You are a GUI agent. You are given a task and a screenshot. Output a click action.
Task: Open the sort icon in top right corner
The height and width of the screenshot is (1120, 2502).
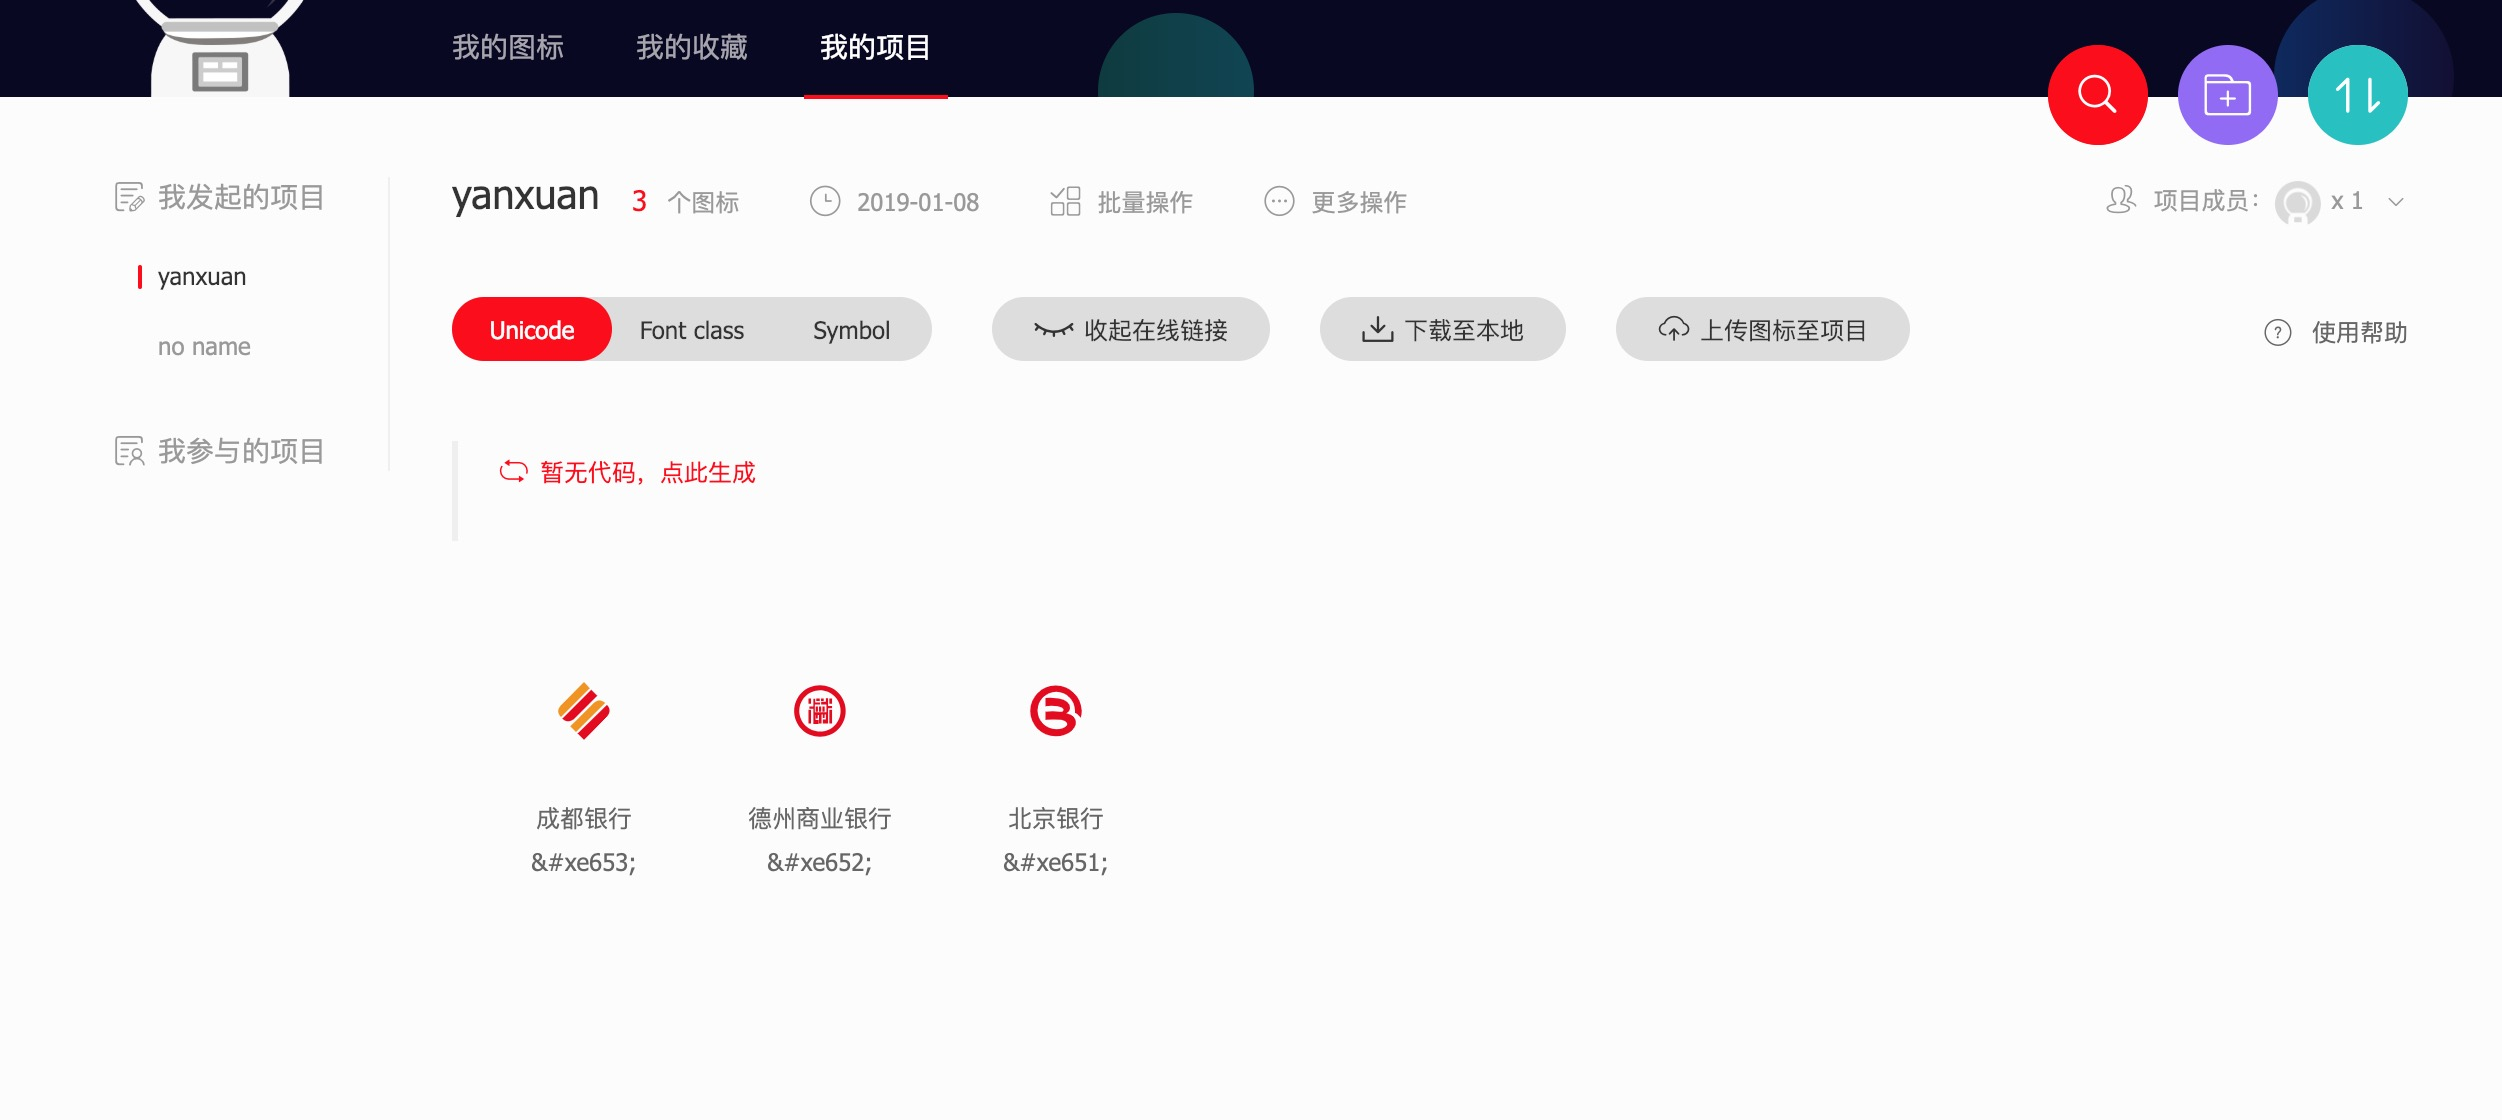click(2357, 93)
